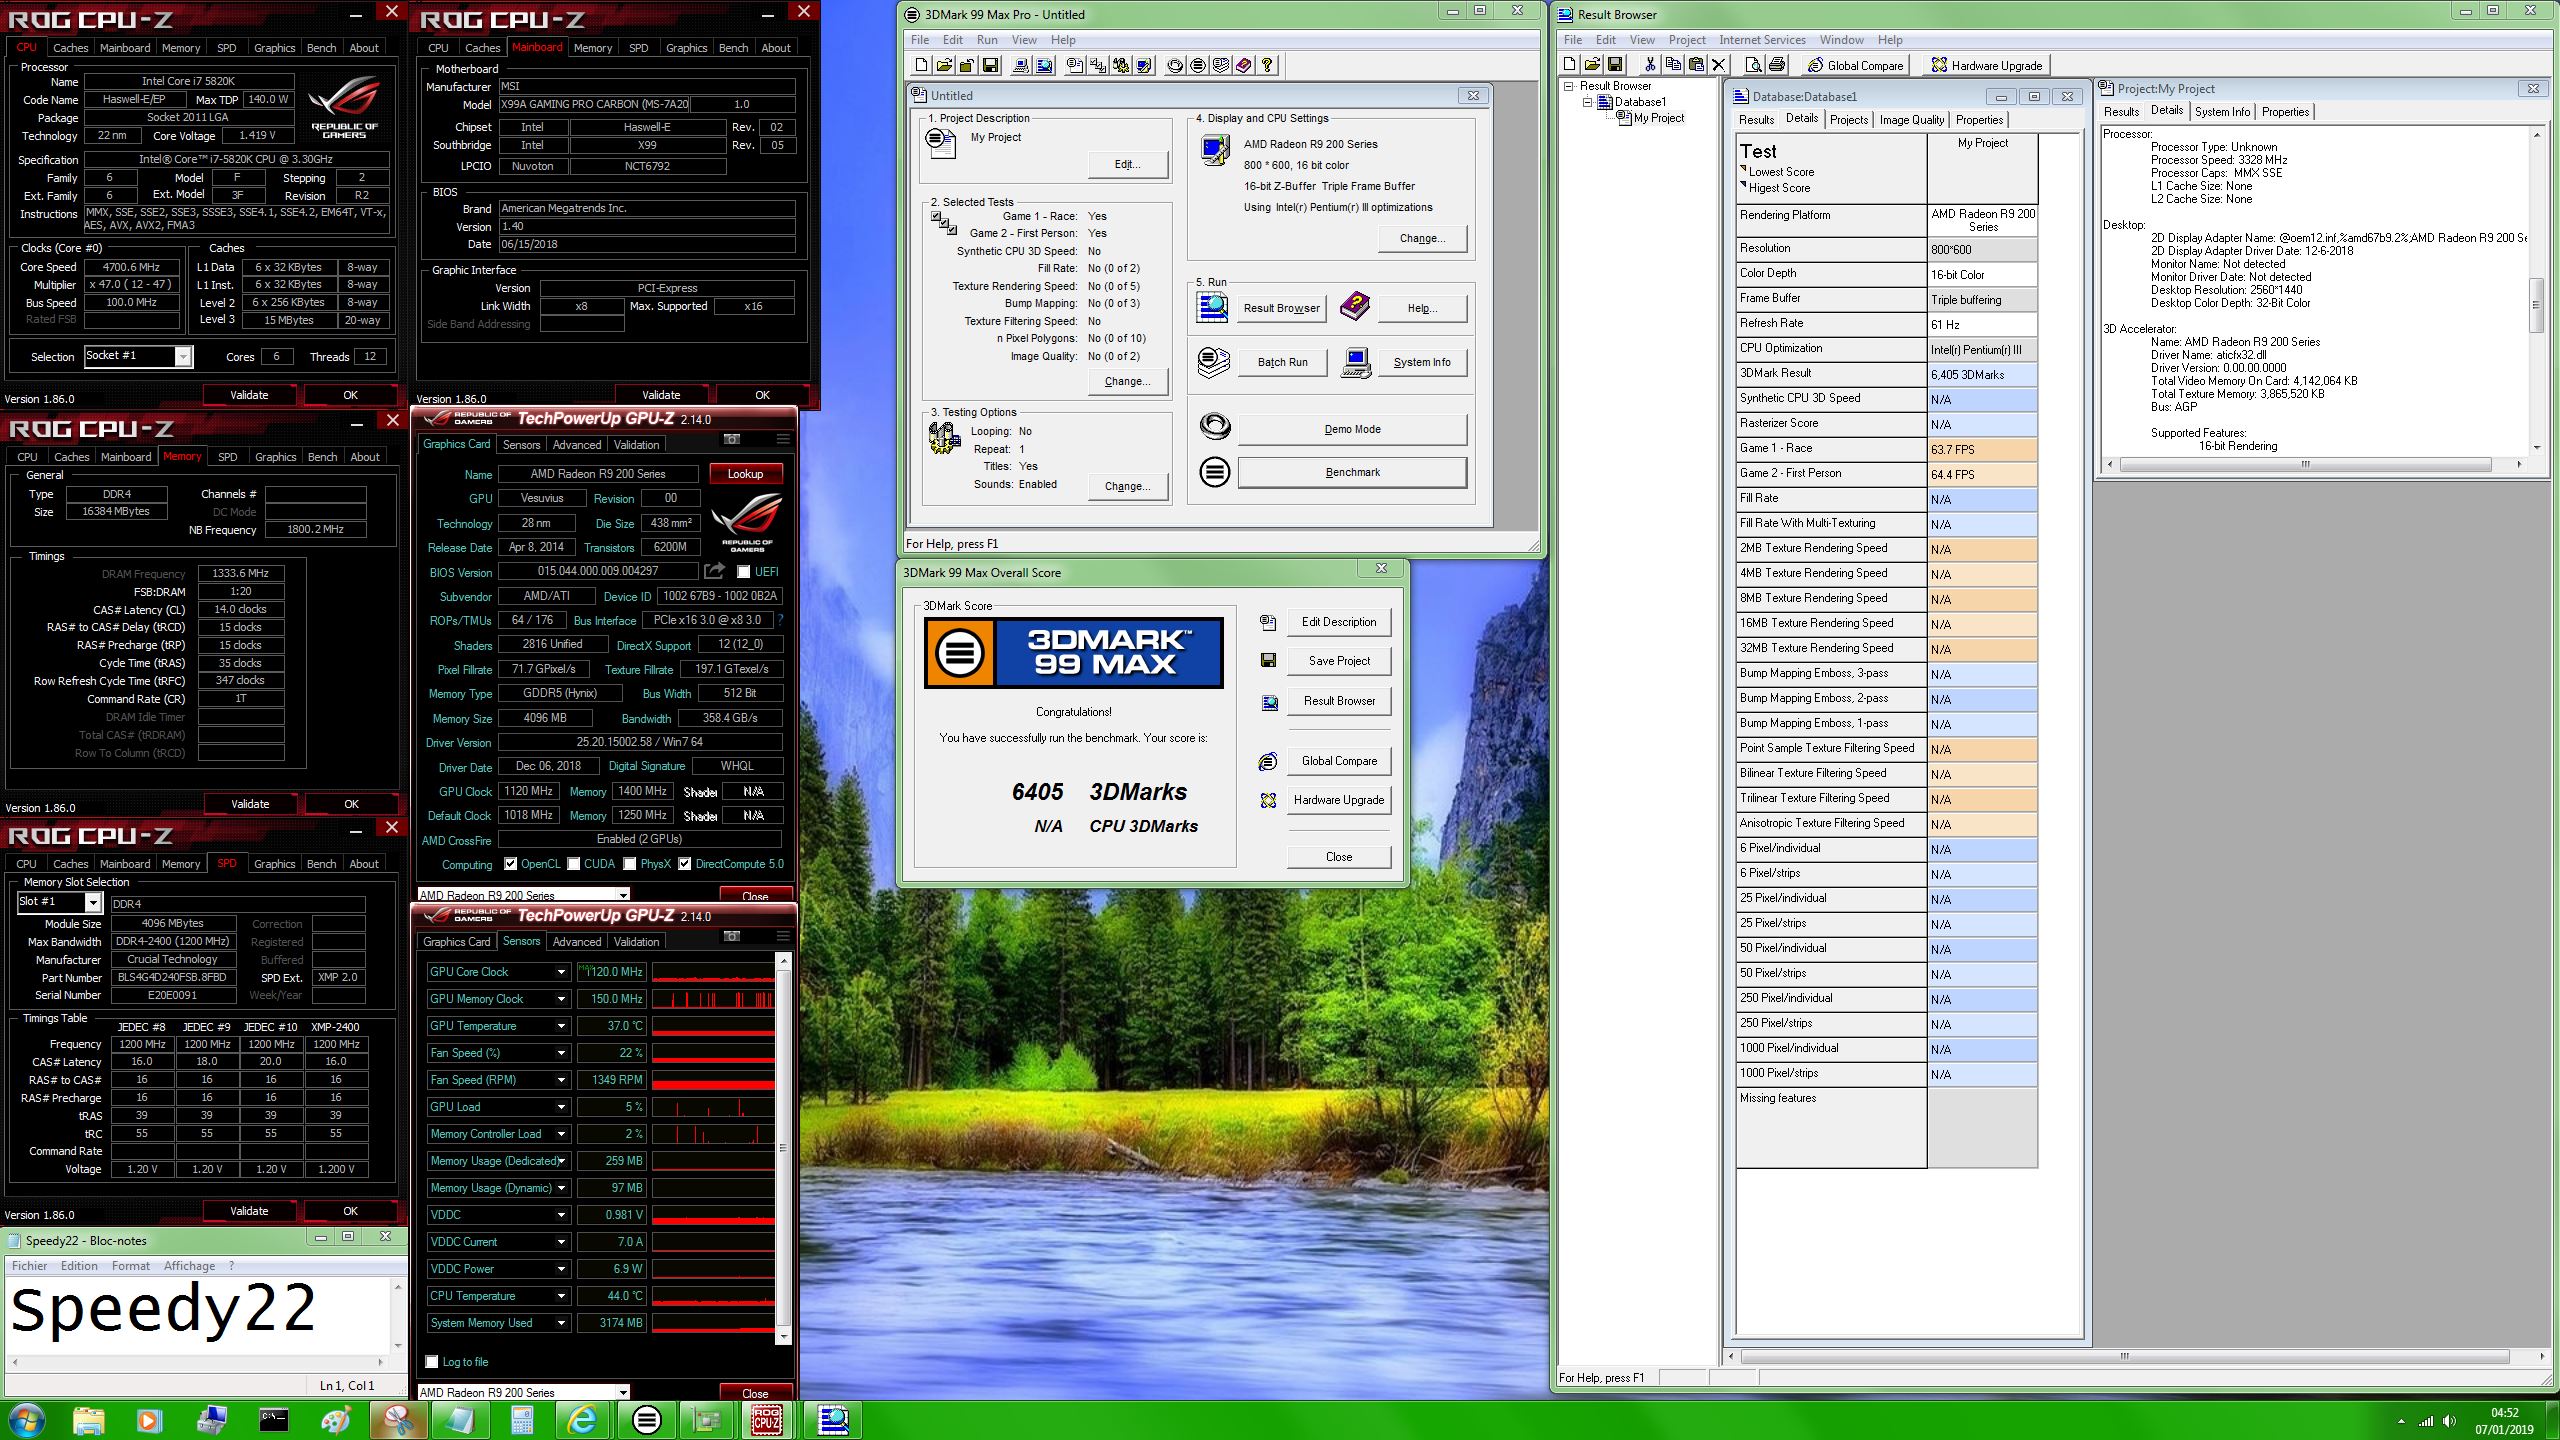This screenshot has height=1440, width=2560.
Task: Toggle UEFI checkbox in GPU-Z
Action: pyautogui.click(x=743, y=572)
